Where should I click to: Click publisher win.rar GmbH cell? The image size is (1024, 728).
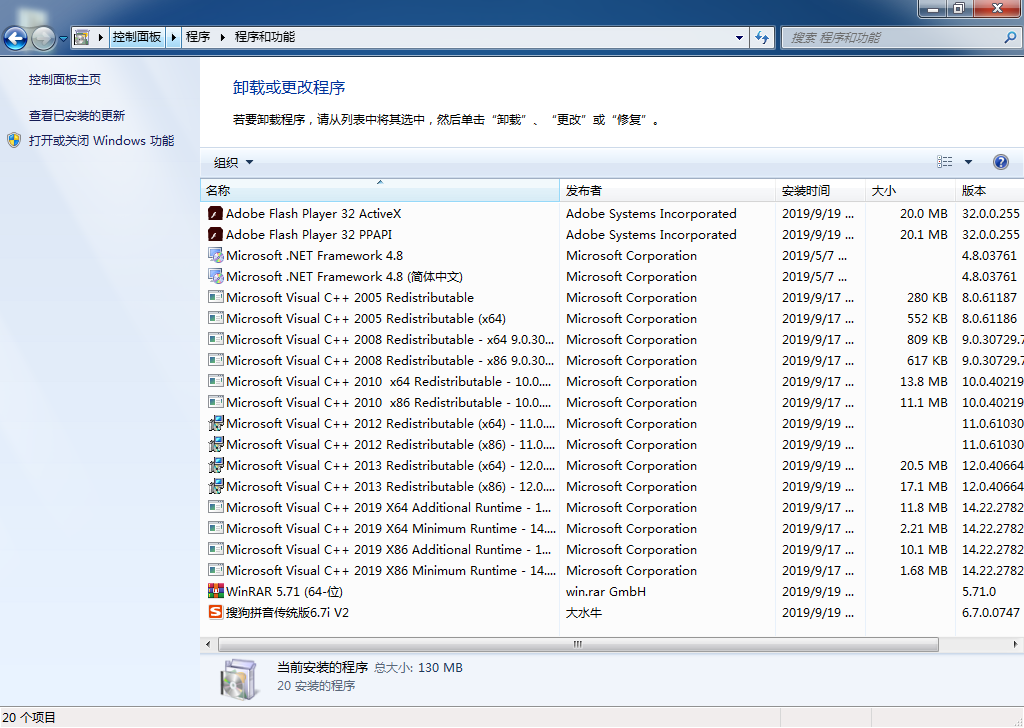tap(606, 592)
